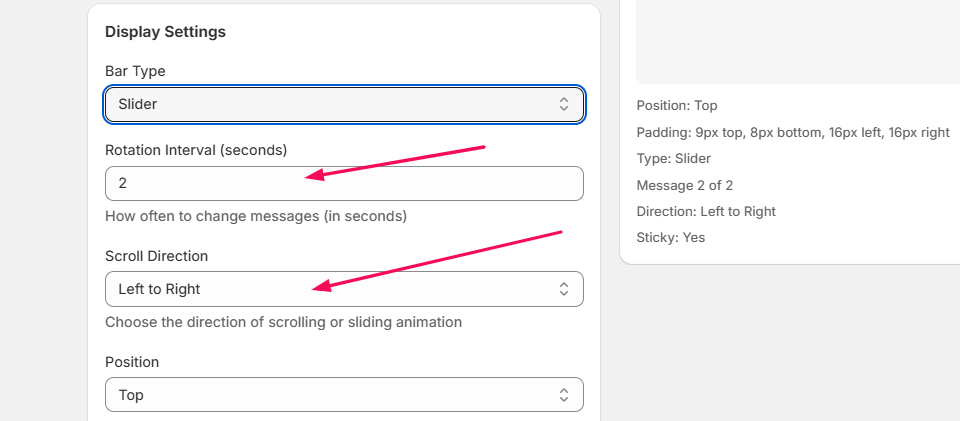The height and width of the screenshot is (421, 960).
Task: Click the Scroll Direction chevron arrows icon
Action: click(x=564, y=289)
